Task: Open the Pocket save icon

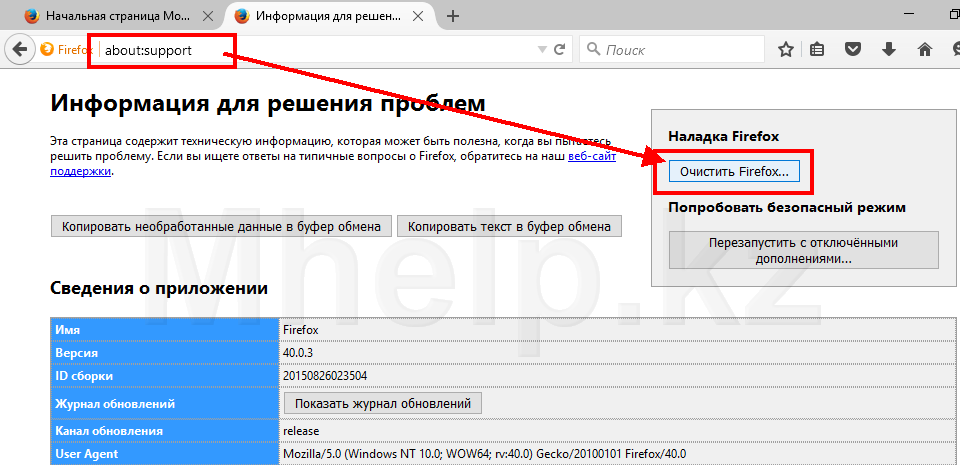Action: (853, 50)
